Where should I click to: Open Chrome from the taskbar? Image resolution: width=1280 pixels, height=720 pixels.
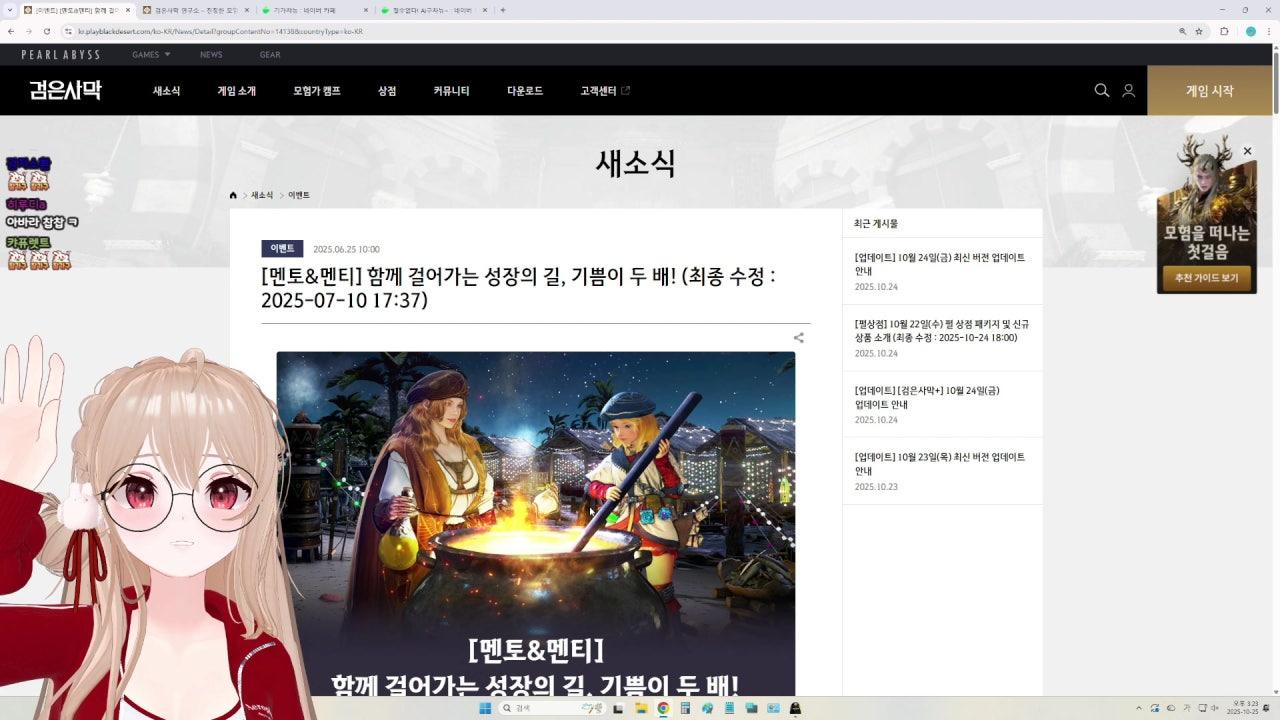662,708
